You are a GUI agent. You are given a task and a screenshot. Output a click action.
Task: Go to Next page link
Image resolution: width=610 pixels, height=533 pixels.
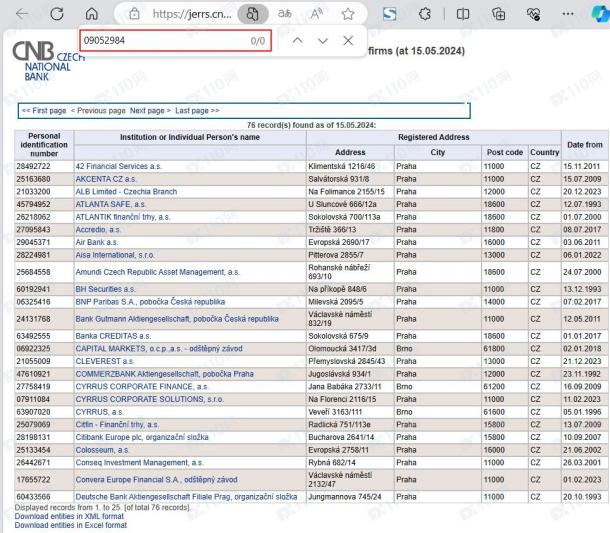click(151, 110)
